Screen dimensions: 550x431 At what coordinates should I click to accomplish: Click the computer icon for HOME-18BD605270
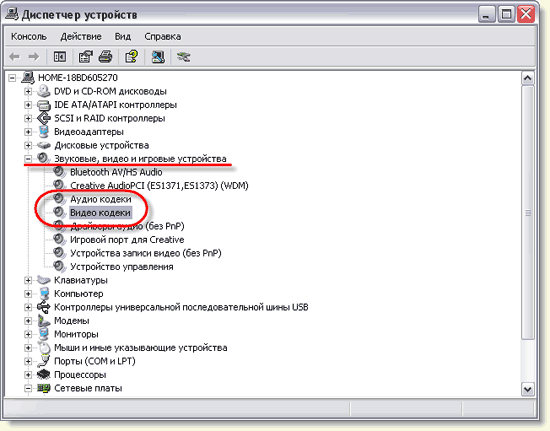point(28,77)
